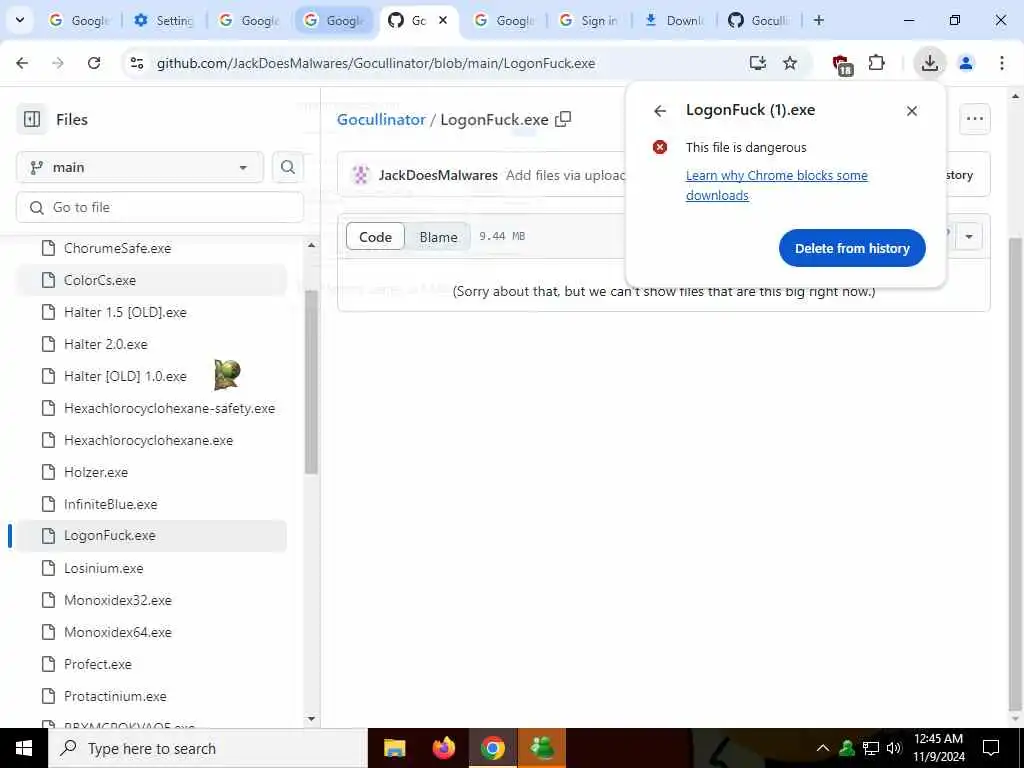Open the Chrome profile avatar
The height and width of the screenshot is (768, 1024).
pos(966,63)
